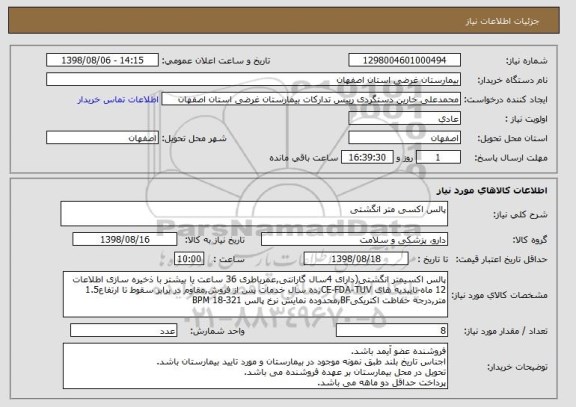Click the شماره نیاز label
576x407 pixels.
pyautogui.click(x=527, y=61)
